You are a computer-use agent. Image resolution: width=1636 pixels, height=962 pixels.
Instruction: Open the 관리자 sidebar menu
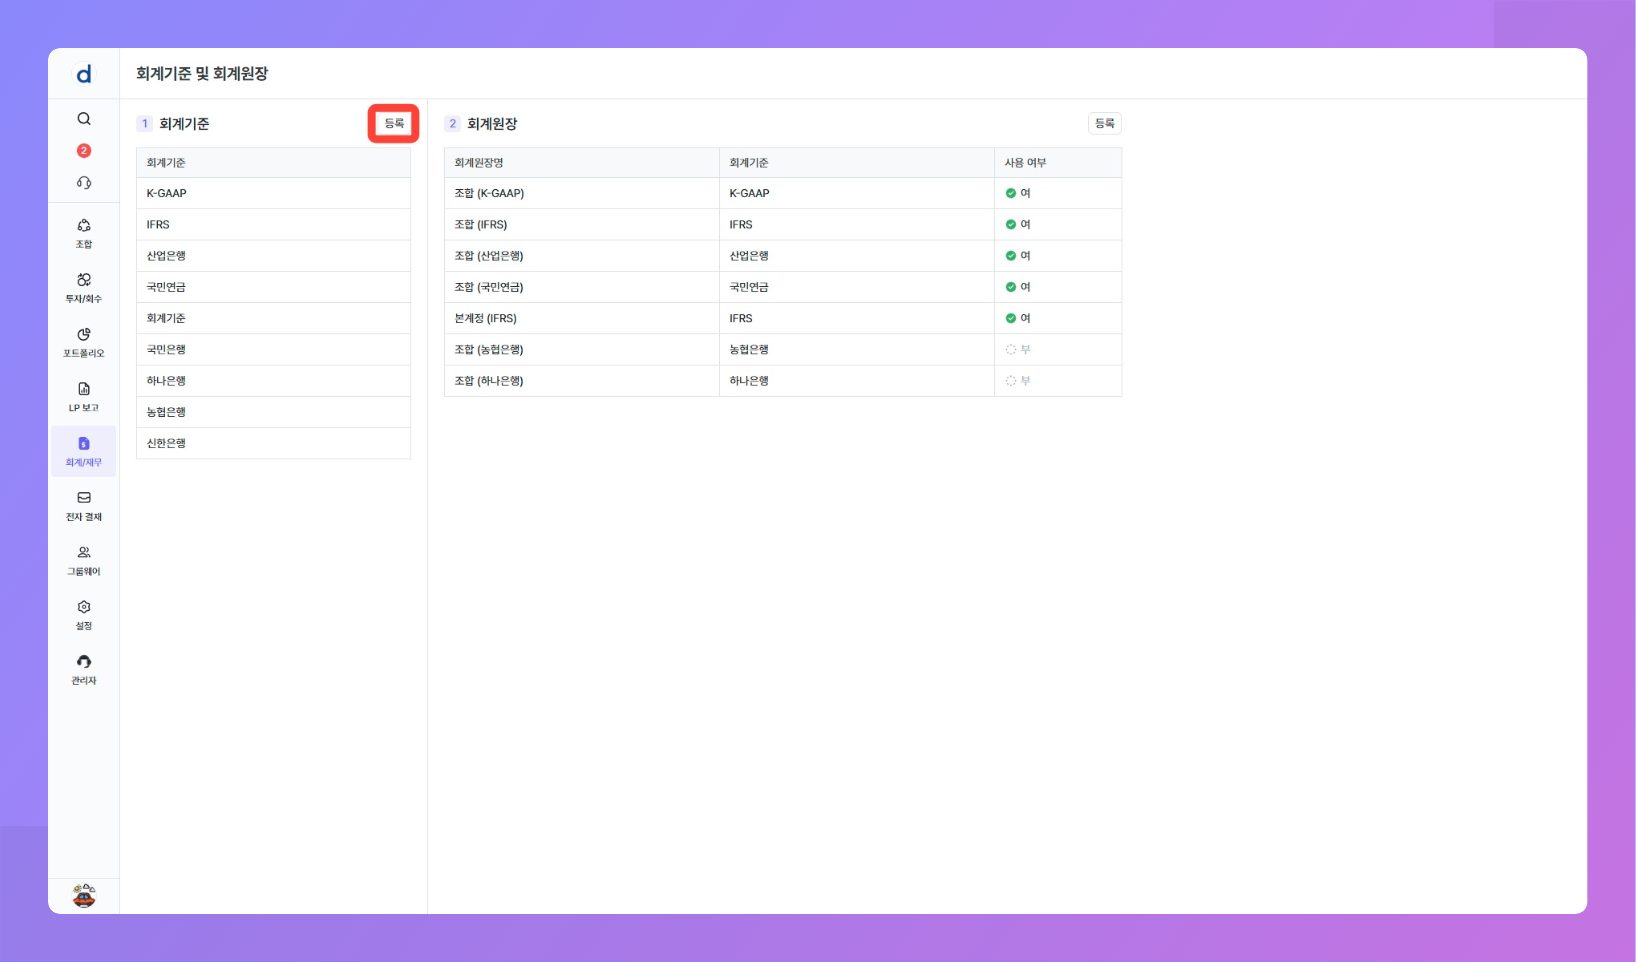(x=84, y=670)
